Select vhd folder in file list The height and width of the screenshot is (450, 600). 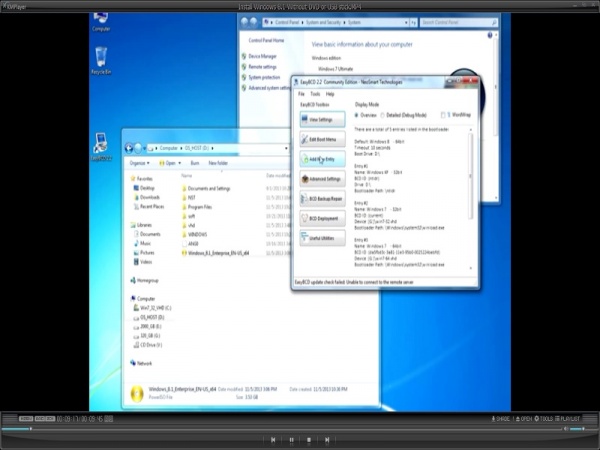point(188,225)
